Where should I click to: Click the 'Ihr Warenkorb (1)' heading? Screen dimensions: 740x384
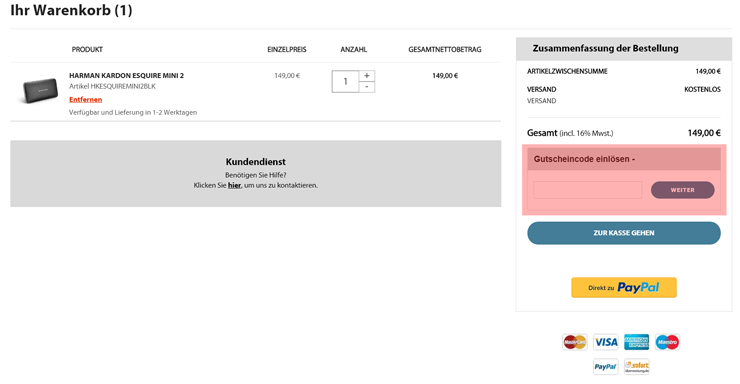pos(71,10)
